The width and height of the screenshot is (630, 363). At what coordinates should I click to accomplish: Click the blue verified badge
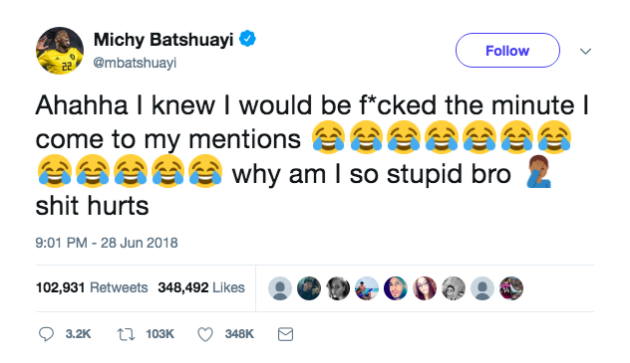(x=248, y=39)
